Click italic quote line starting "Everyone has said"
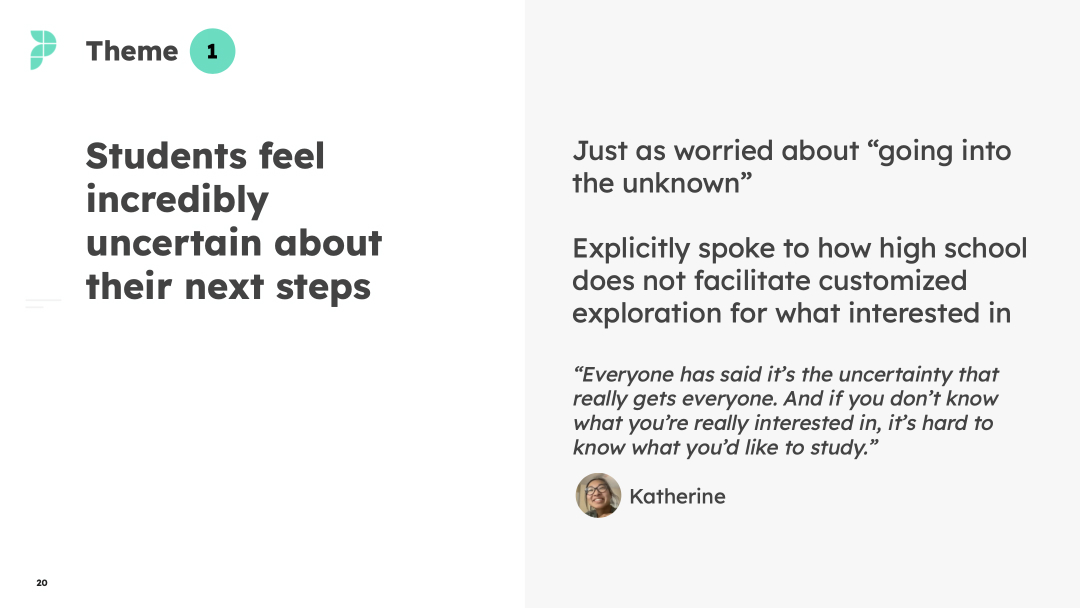 pos(786,375)
